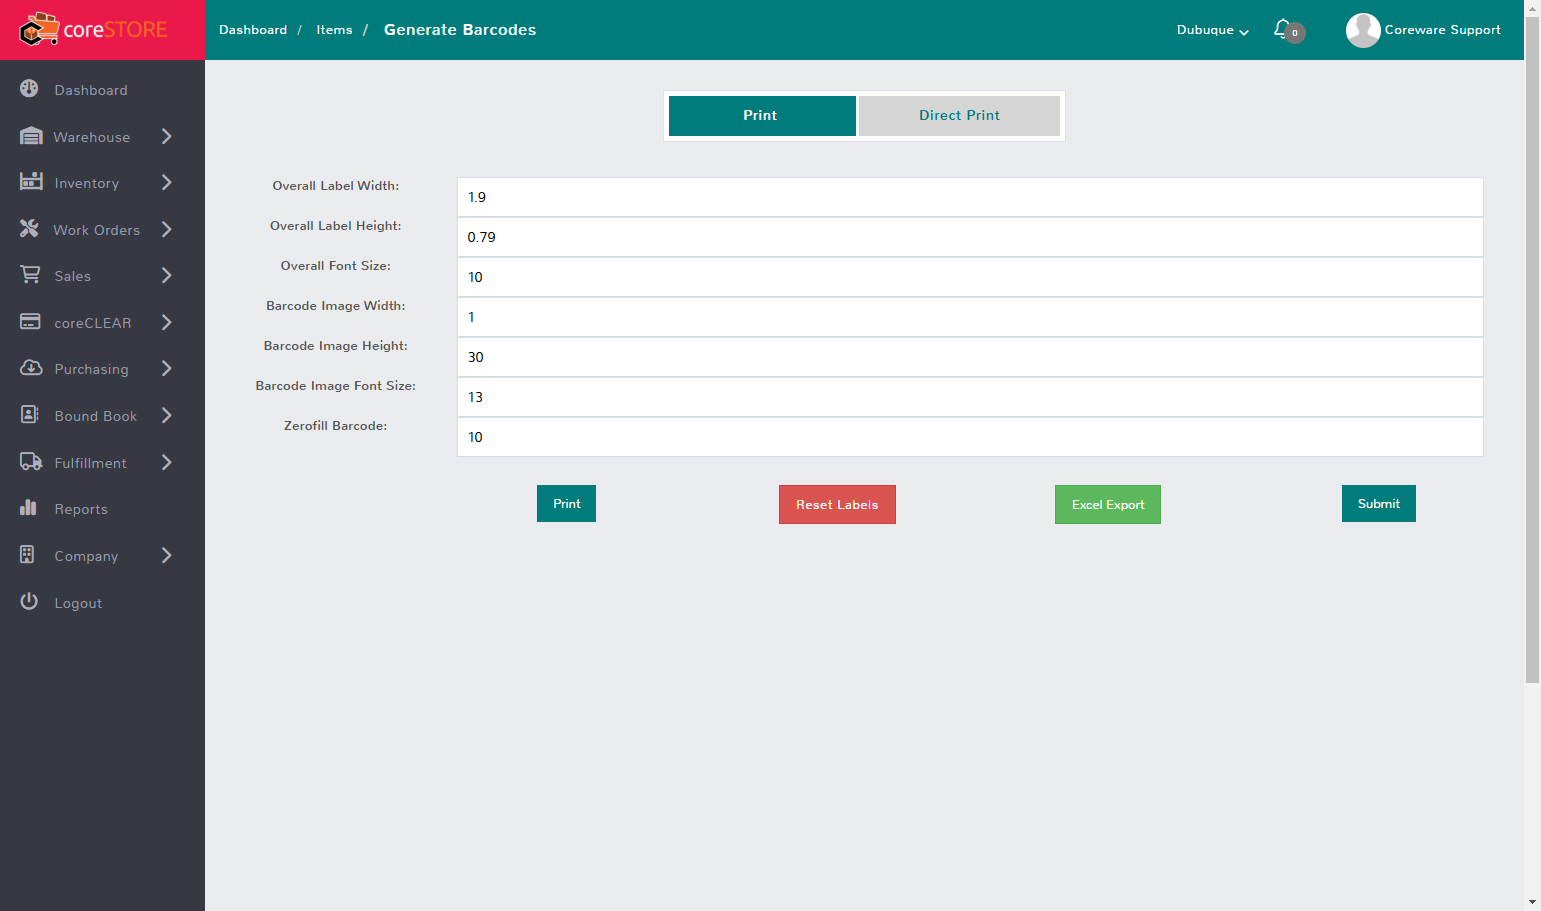1541x911 pixels.
Task: Click the Purchasing cloud download icon
Action: (x=31, y=368)
